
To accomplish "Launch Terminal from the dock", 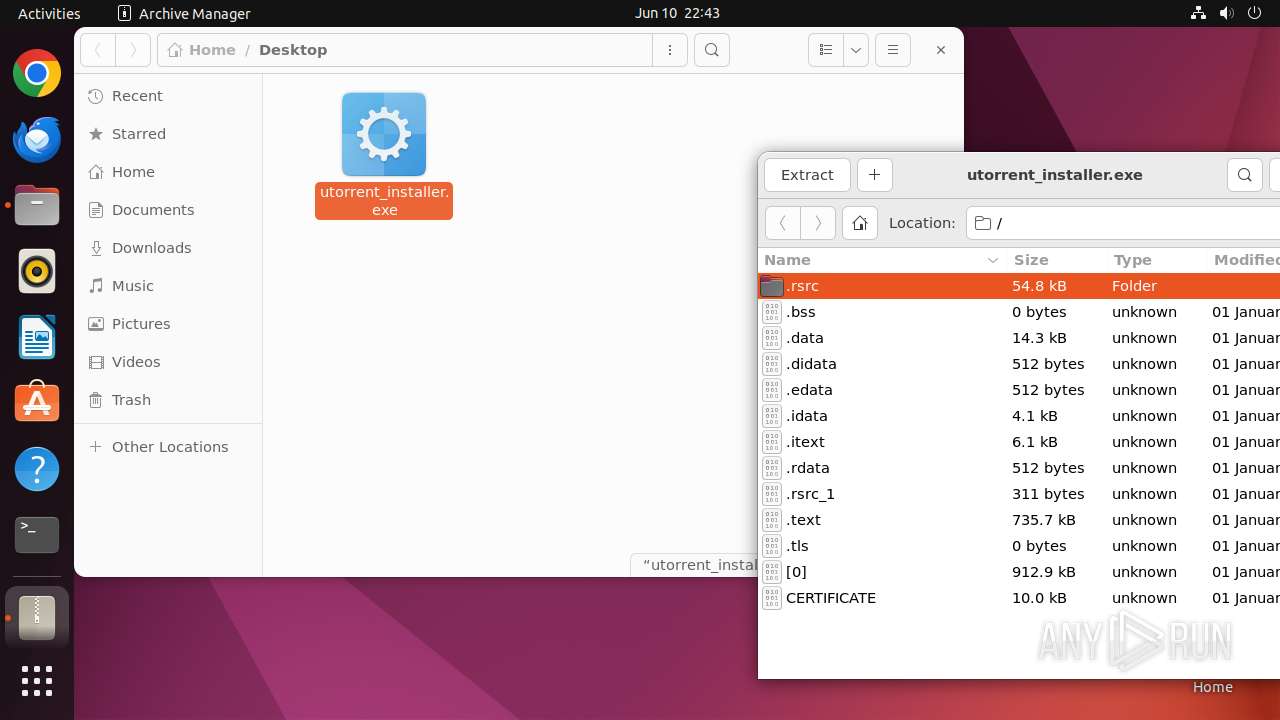I will [37, 535].
